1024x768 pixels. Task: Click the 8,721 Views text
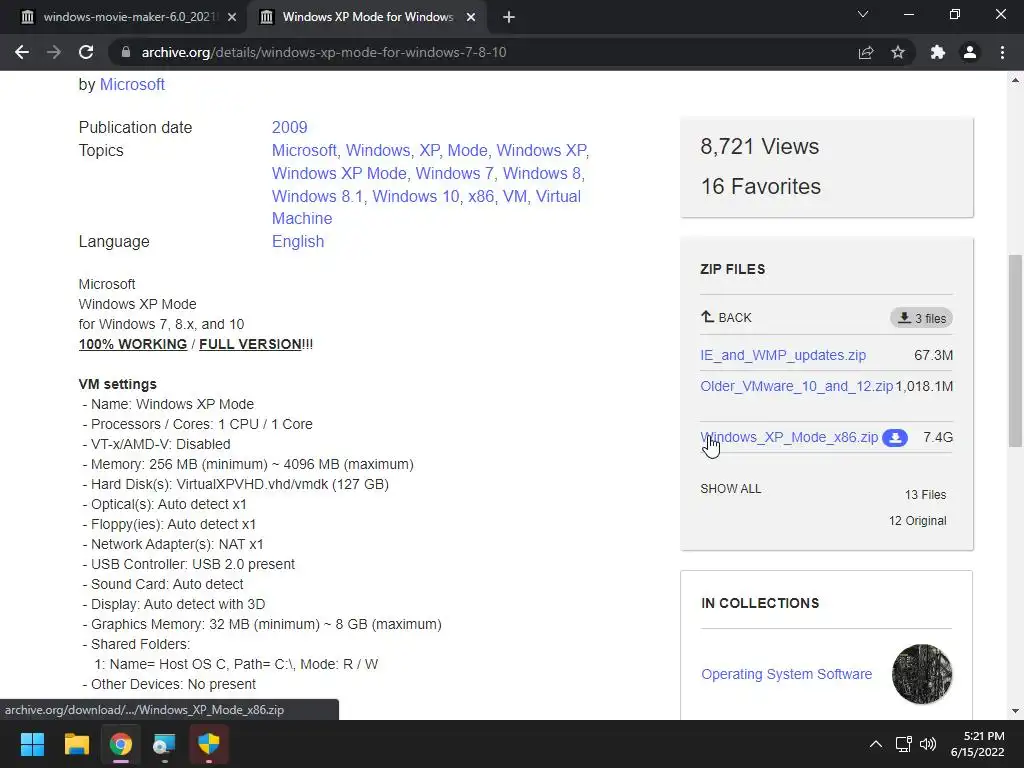760,146
